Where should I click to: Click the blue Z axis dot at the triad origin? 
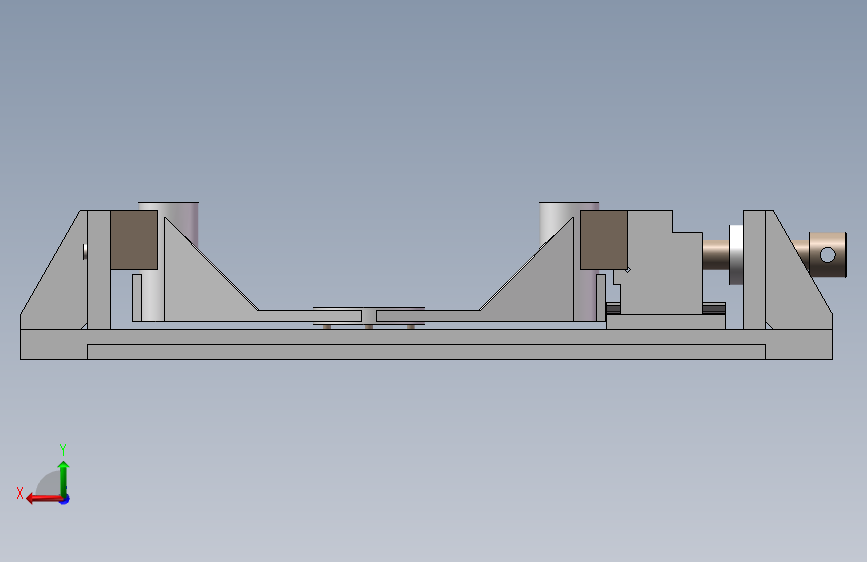click(65, 499)
